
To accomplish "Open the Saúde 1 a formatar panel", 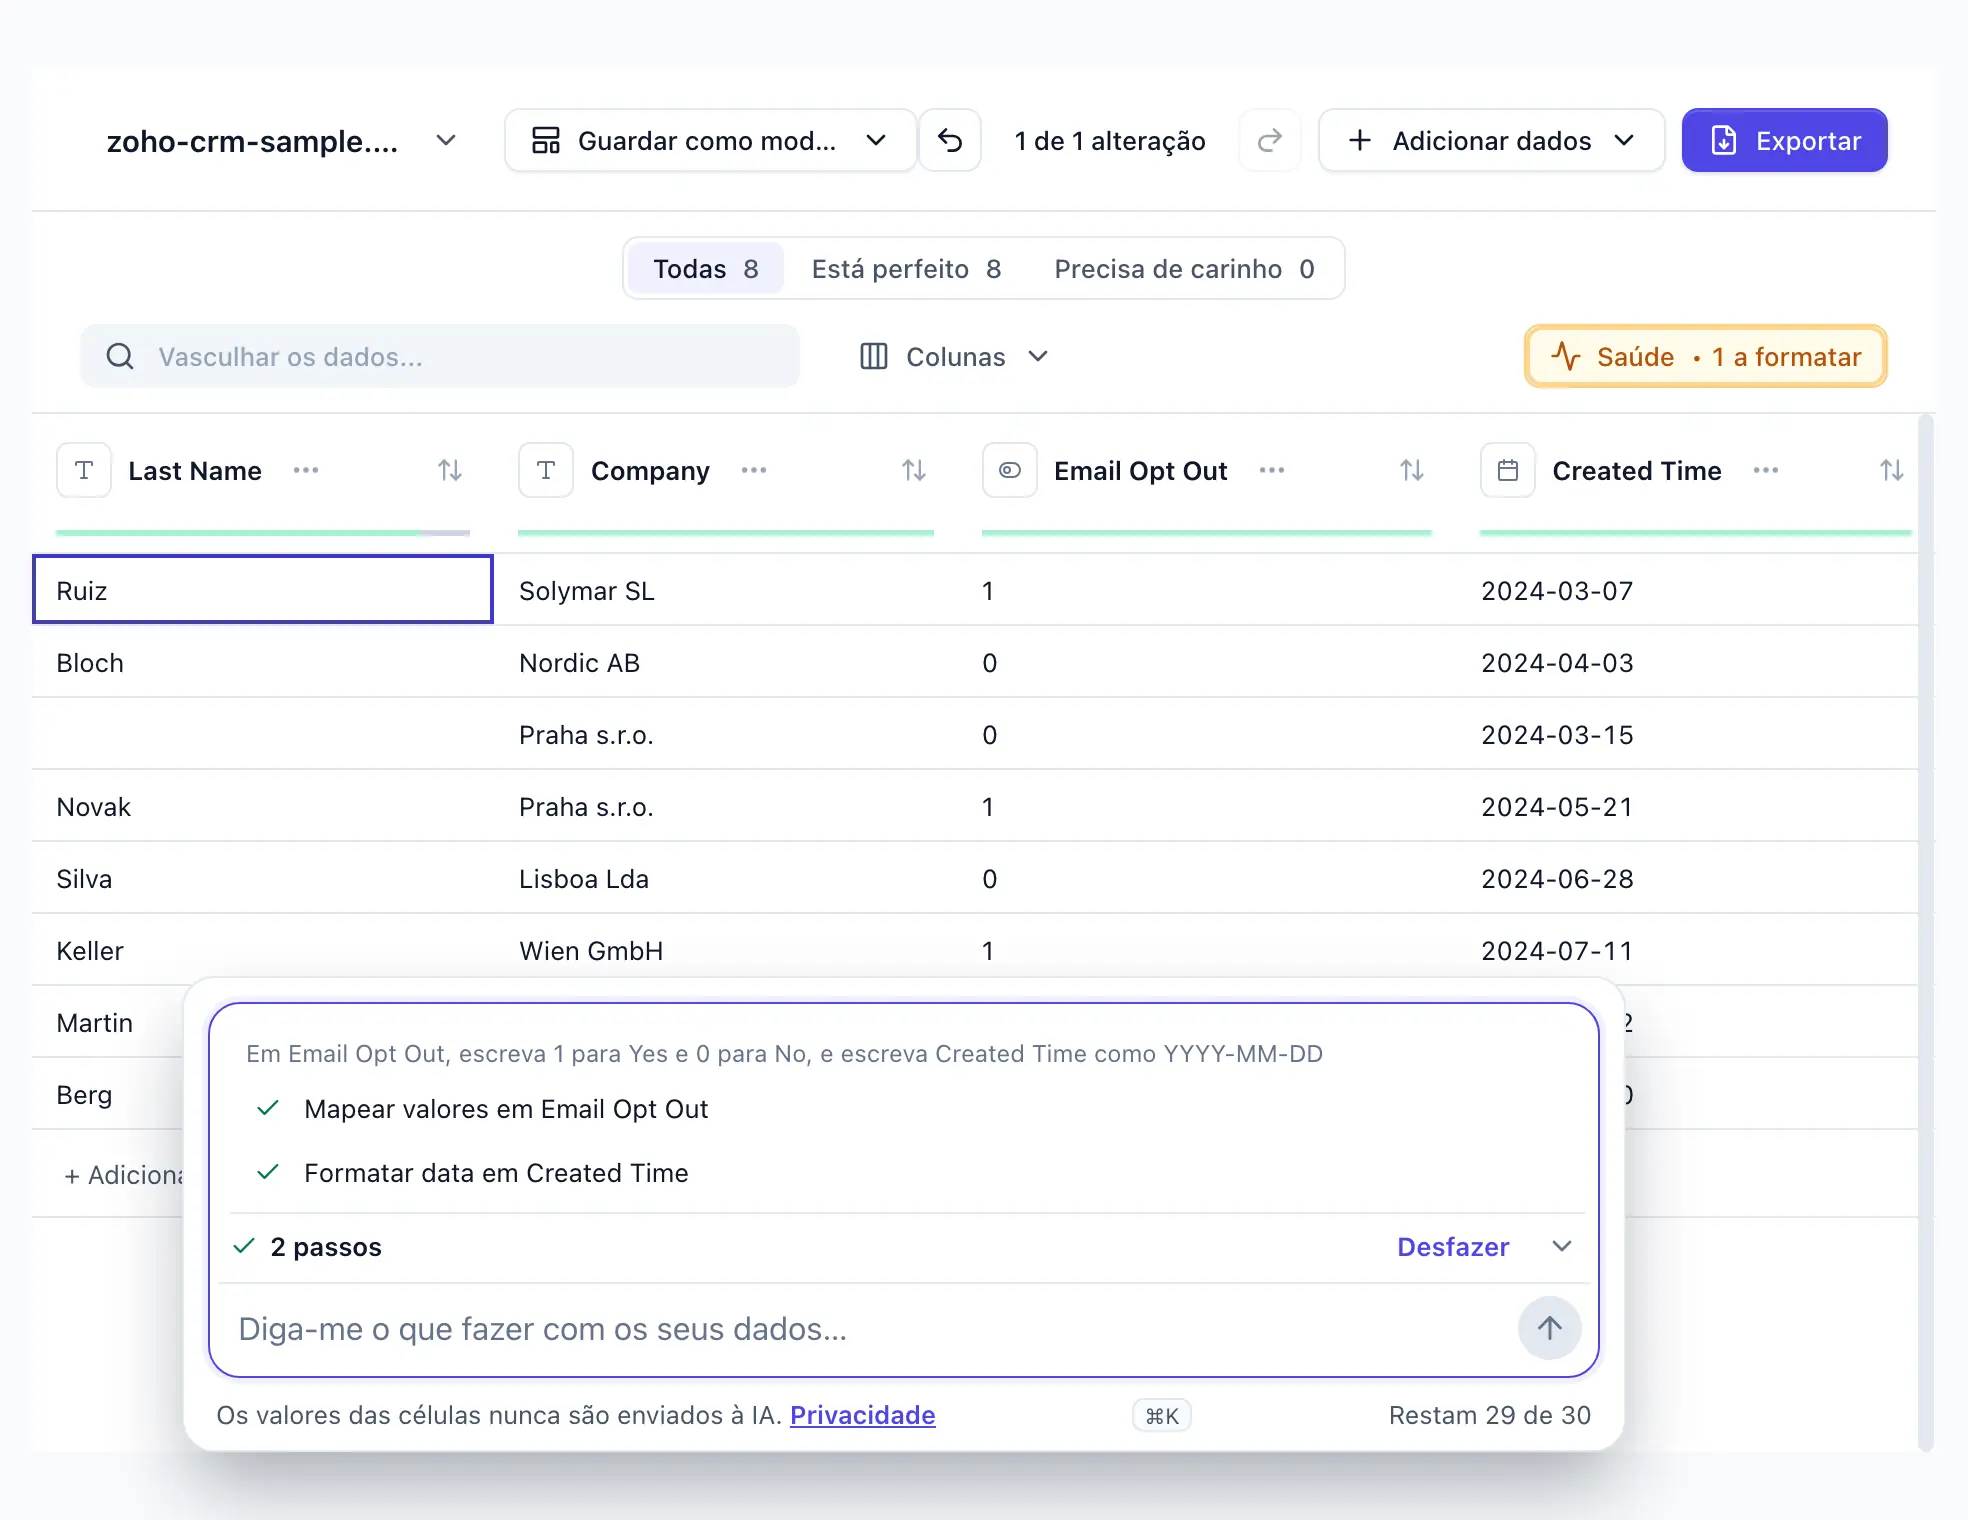I will 1706,357.
